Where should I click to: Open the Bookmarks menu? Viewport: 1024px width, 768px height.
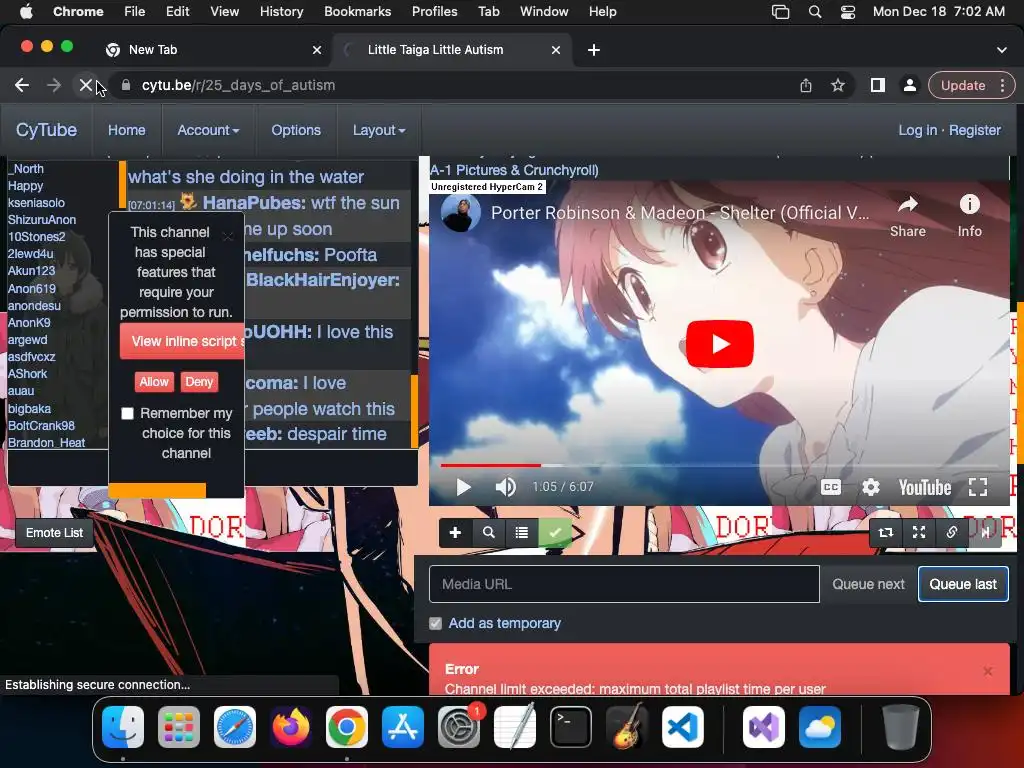tap(357, 12)
